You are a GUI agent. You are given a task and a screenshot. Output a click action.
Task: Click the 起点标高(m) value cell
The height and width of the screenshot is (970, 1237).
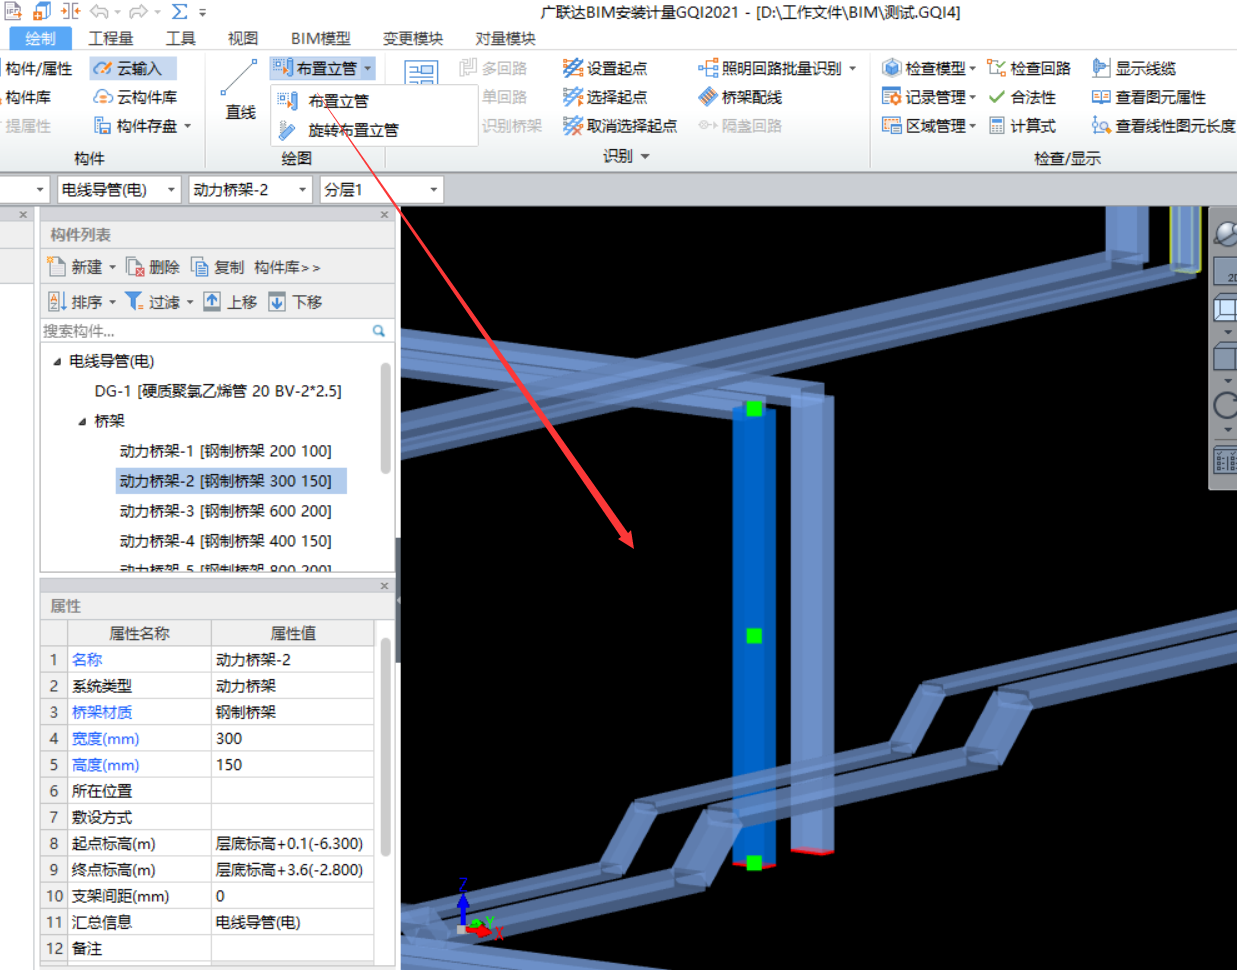[x=293, y=843]
